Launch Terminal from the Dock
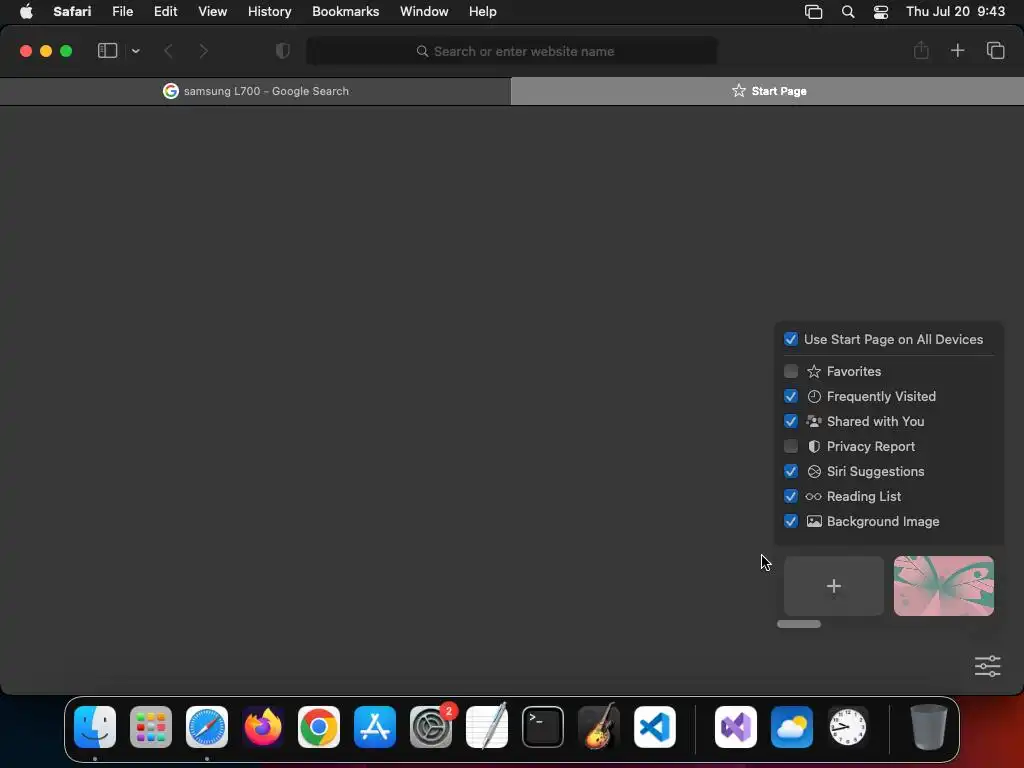This screenshot has height=768, width=1024. pyautogui.click(x=543, y=727)
